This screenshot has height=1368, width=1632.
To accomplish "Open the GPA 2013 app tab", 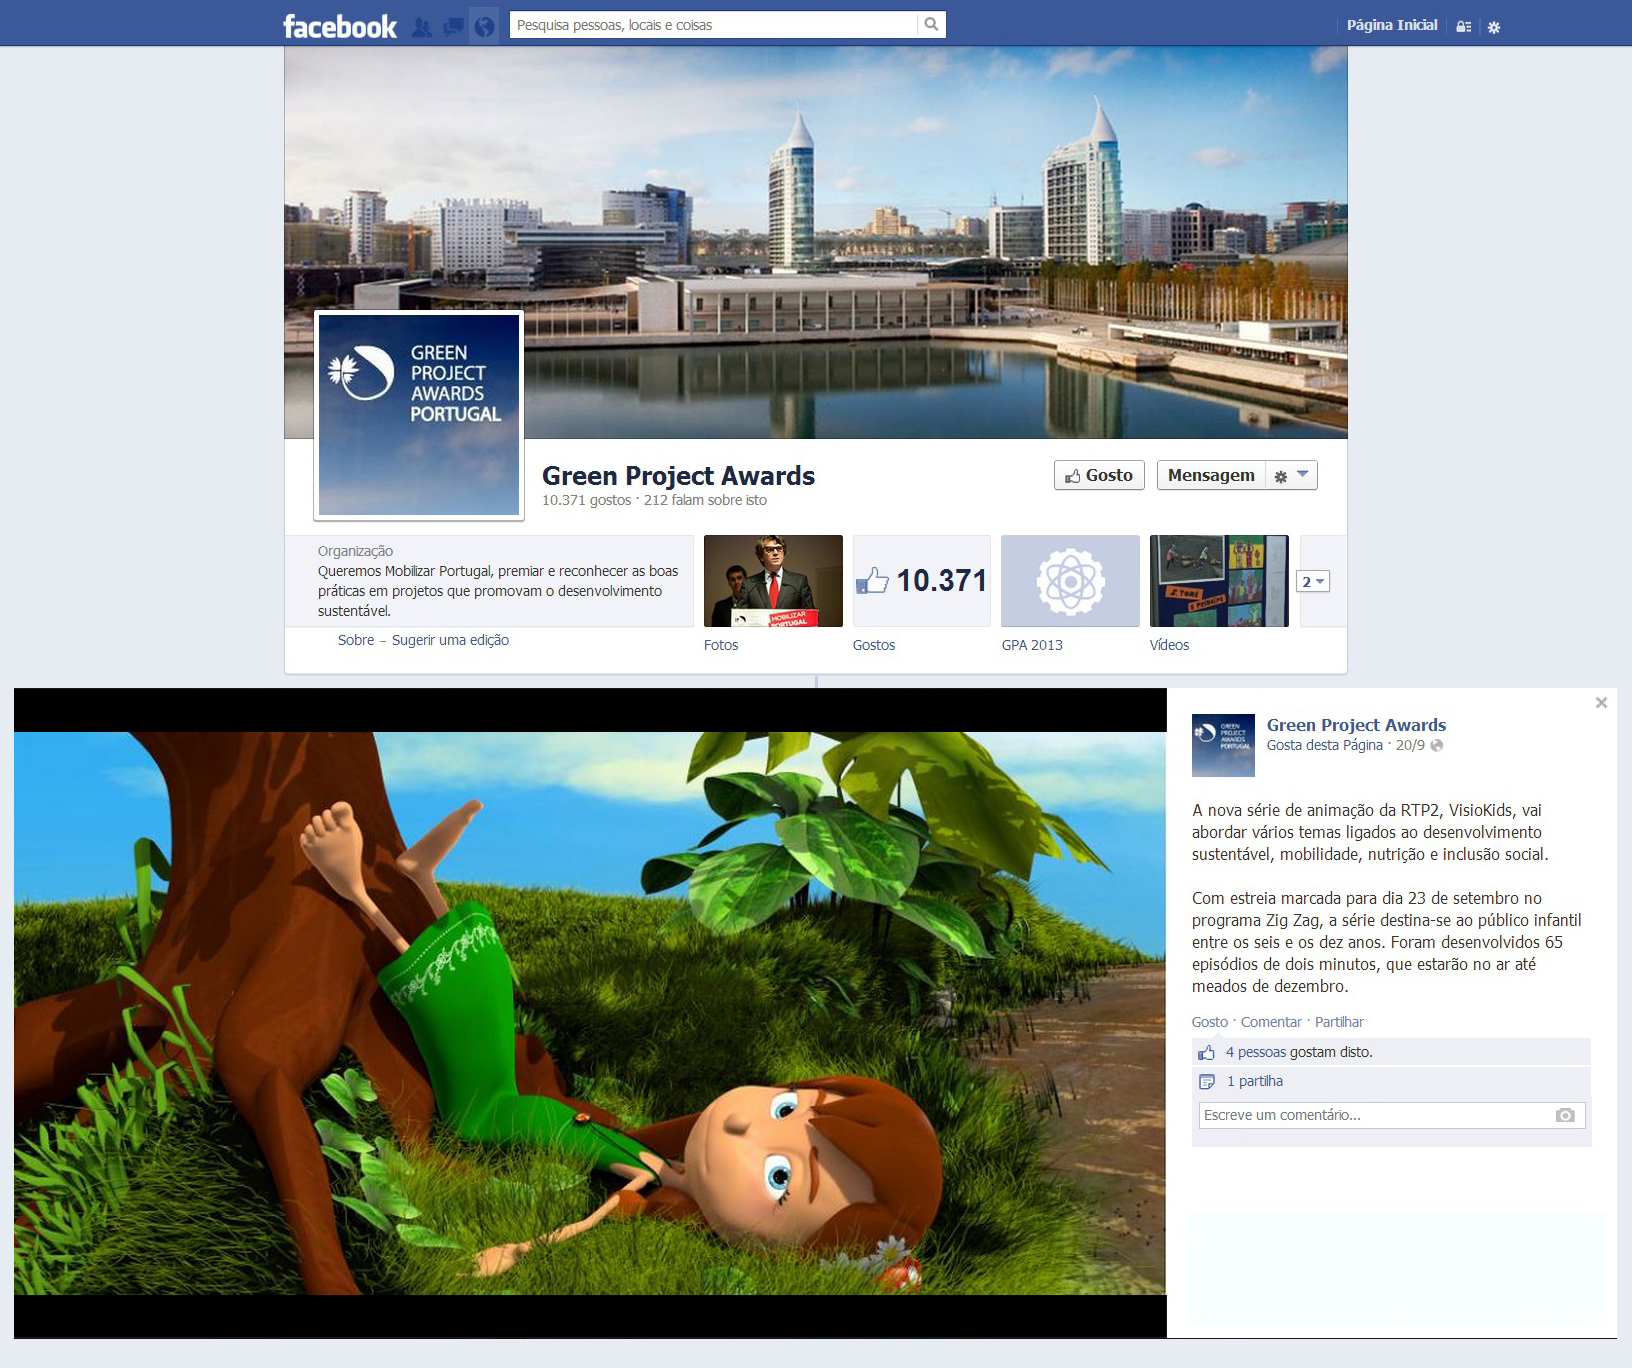I will [x=1070, y=581].
